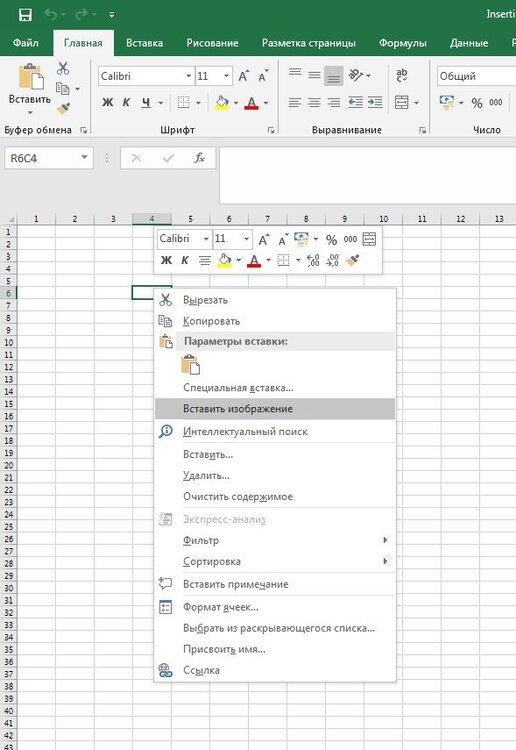Choose Очистить содержимое in context menu
Screen dimensions: 516x750
[275, 496]
